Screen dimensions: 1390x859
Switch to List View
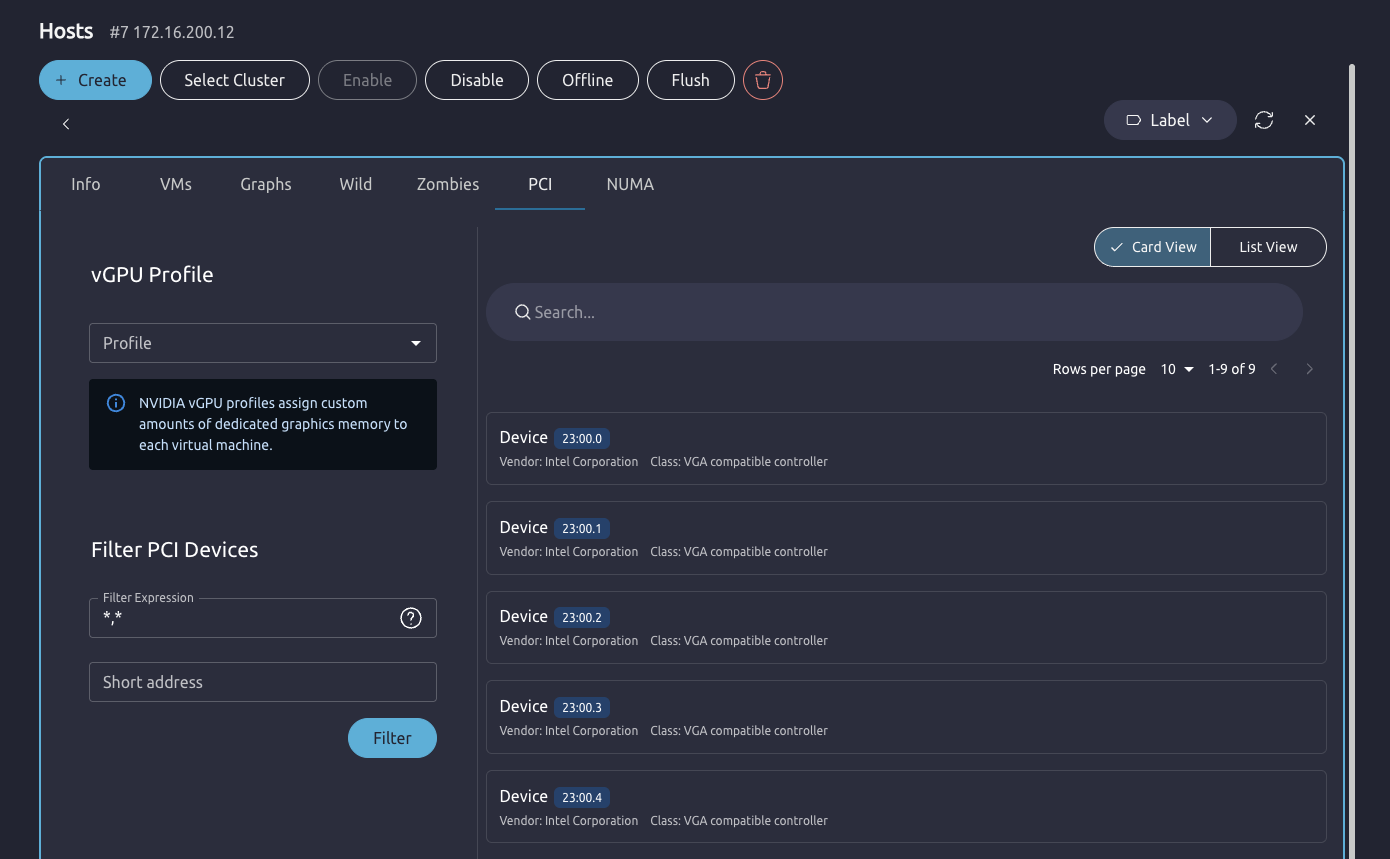coord(1268,247)
